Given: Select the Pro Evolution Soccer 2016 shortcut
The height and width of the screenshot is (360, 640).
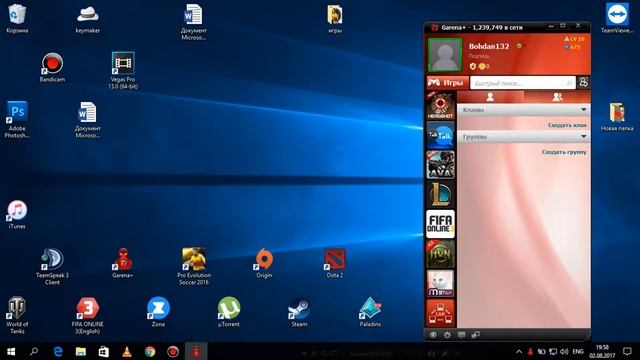Looking at the screenshot, I should 193,266.
